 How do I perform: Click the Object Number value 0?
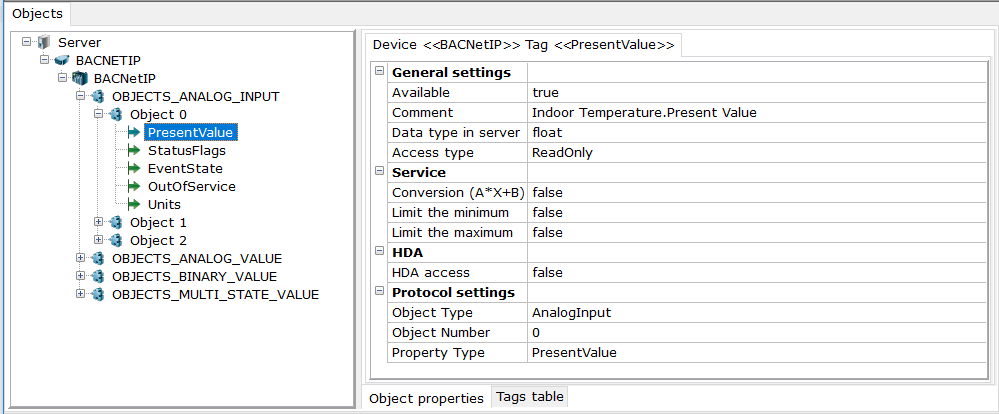tap(759, 332)
